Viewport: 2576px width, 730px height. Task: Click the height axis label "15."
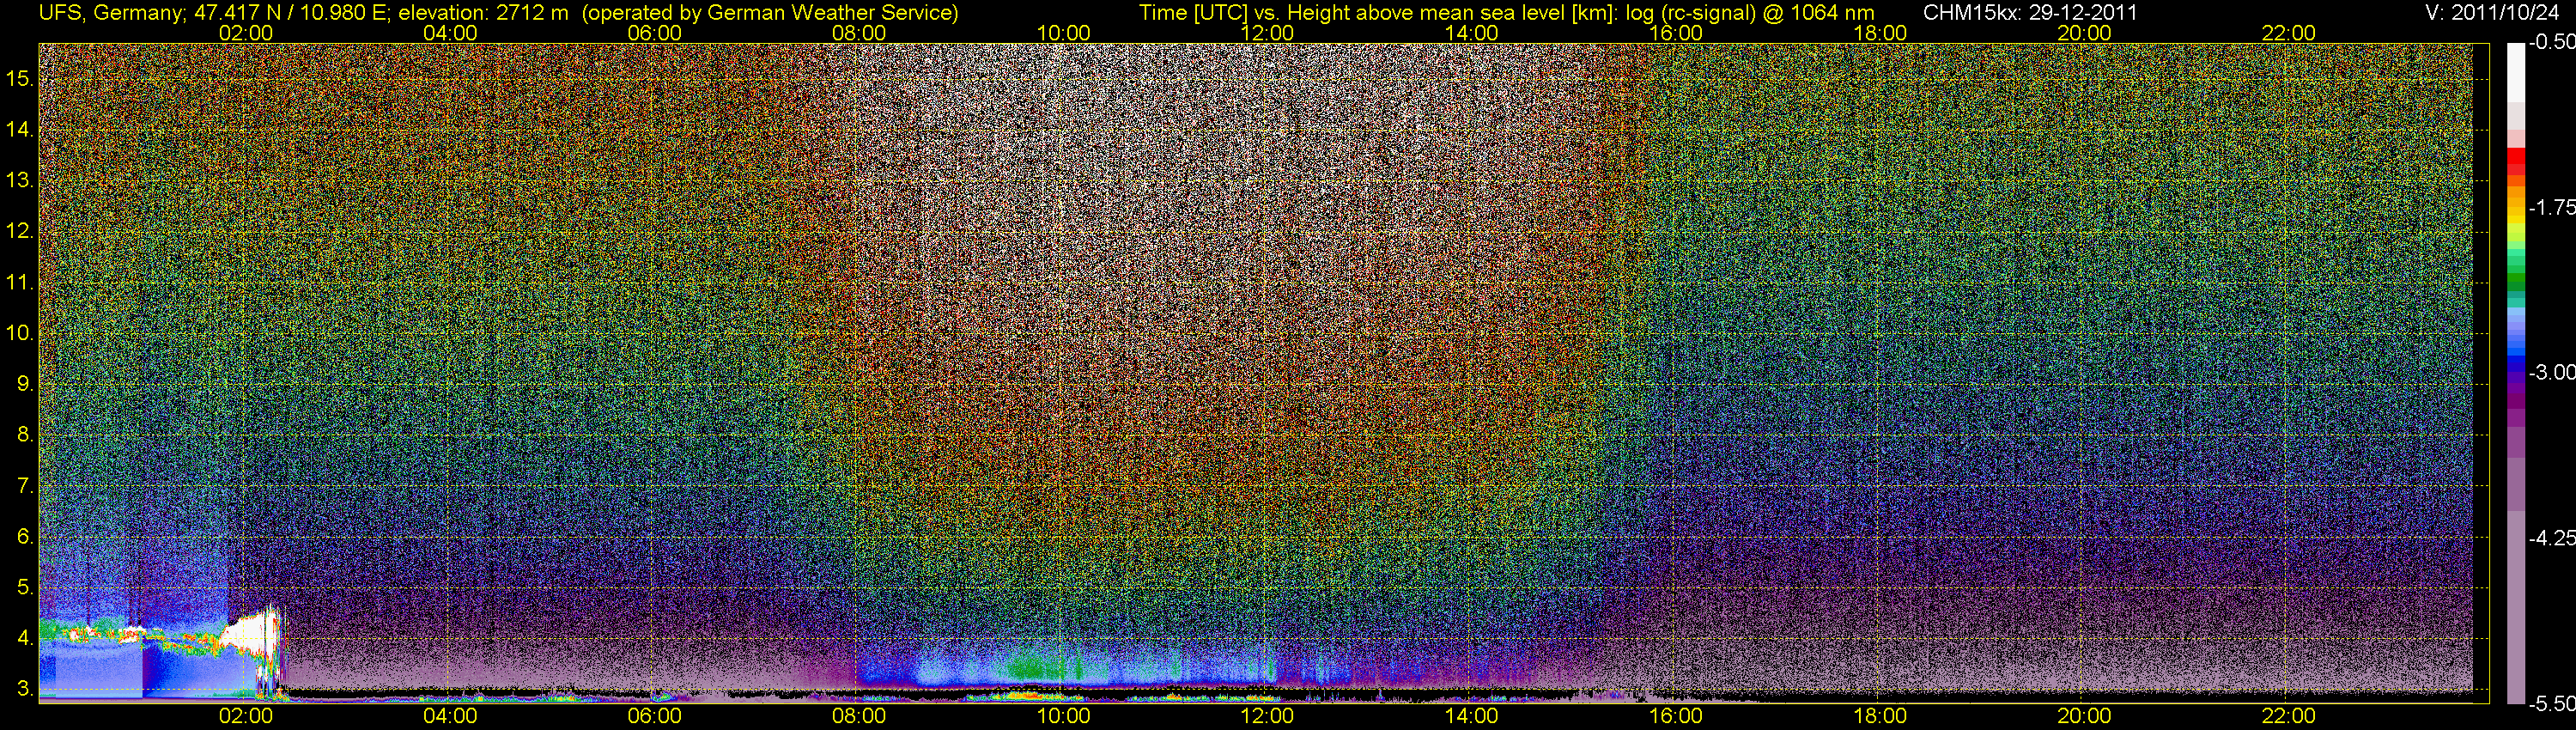tap(20, 78)
